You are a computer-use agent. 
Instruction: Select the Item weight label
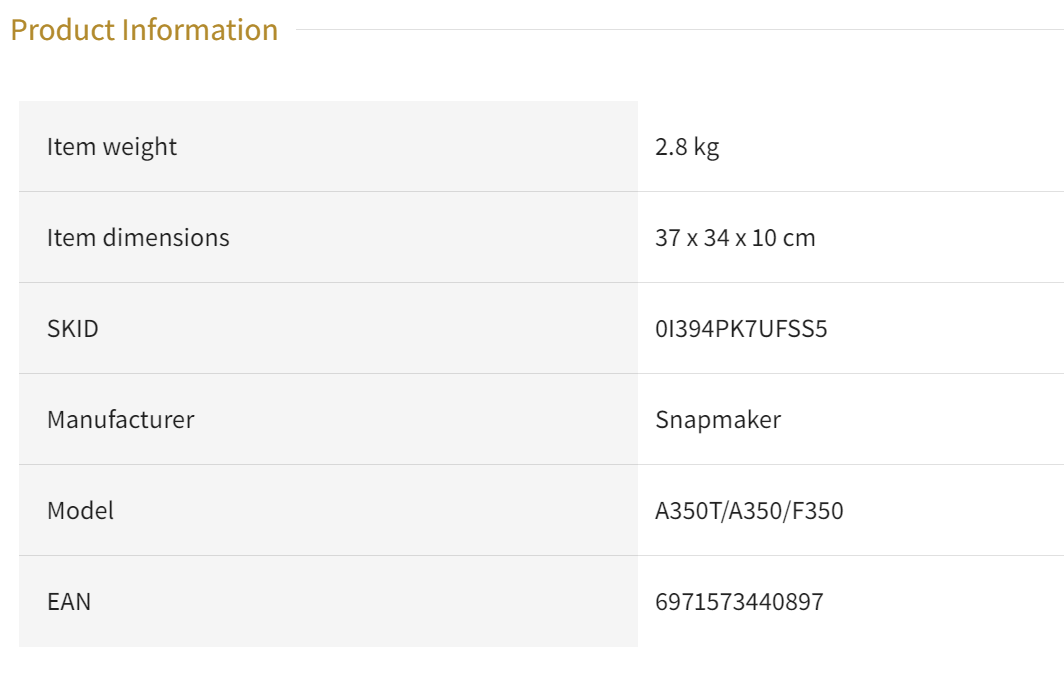point(112,147)
